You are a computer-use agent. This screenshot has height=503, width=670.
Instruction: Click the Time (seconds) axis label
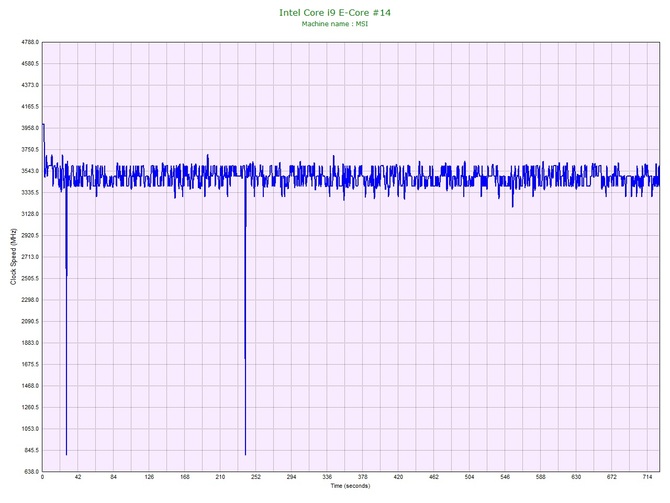[350, 486]
